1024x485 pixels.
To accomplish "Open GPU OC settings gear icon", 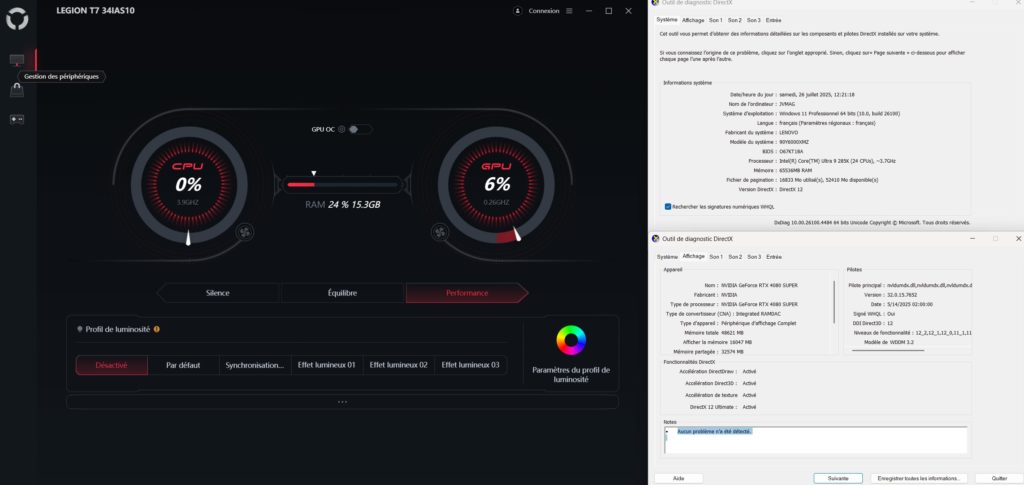I will tap(342, 129).
